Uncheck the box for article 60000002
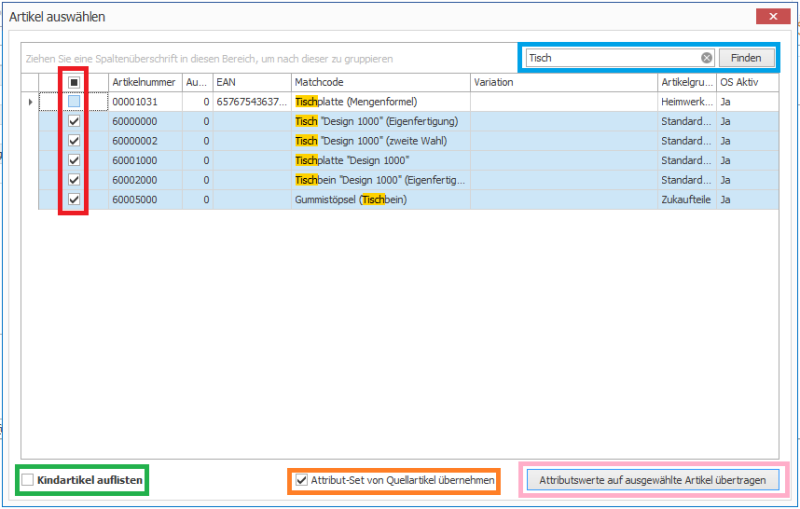This screenshot has height=509, width=800. click(x=74, y=141)
